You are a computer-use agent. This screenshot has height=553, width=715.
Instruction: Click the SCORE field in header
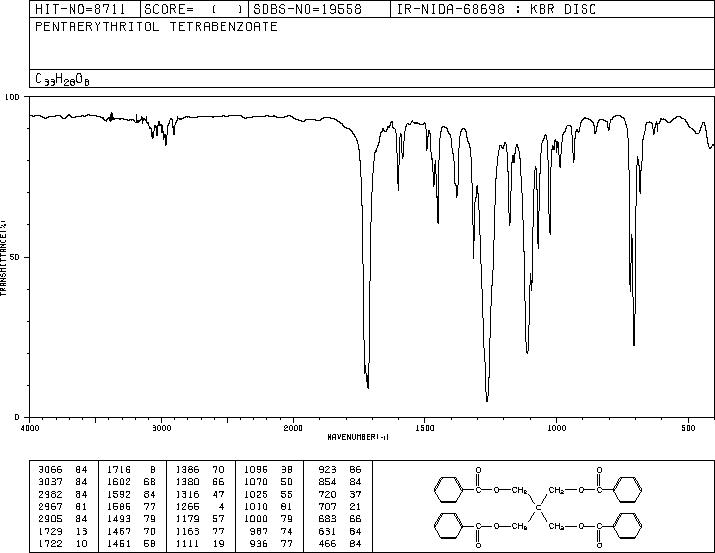point(194,9)
